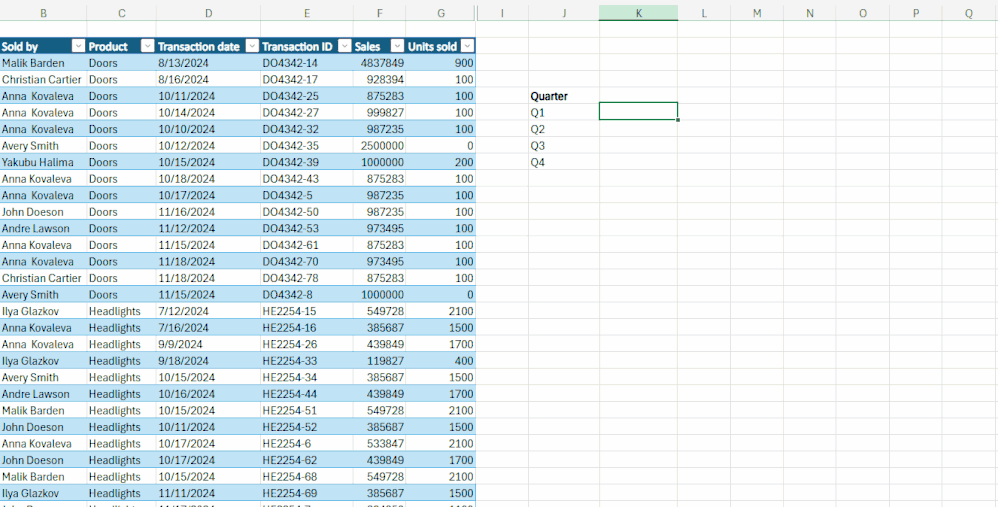Click the date 7/12/2024
Image resolution: width=998 pixels, height=507 pixels.
tap(208, 311)
